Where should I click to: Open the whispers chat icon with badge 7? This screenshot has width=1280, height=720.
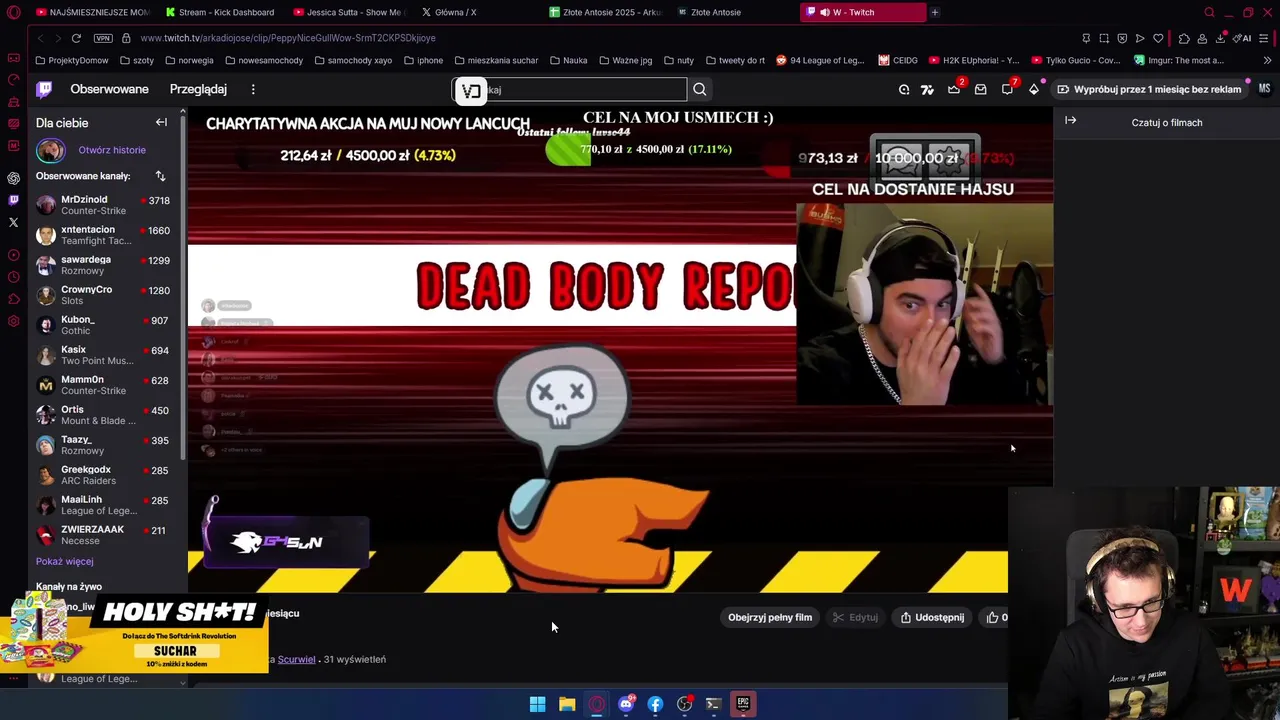coord(1007,89)
